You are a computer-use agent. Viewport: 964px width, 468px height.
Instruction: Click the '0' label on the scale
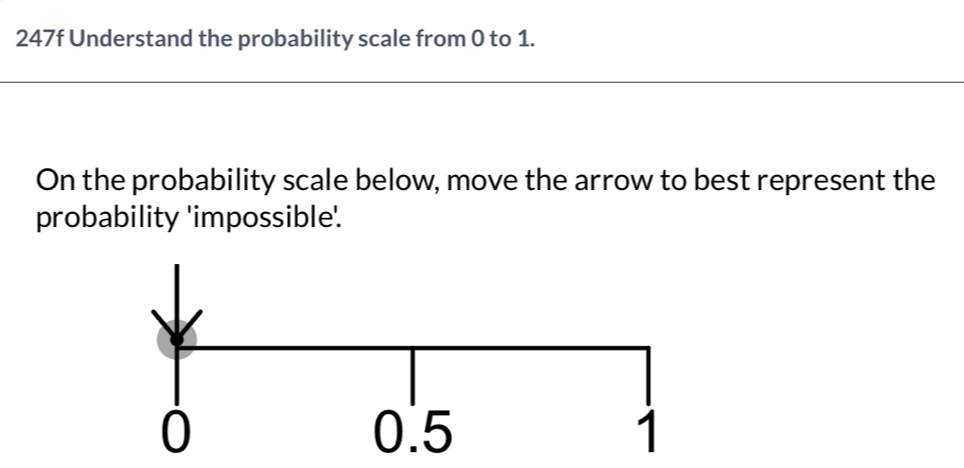pyautogui.click(x=176, y=430)
